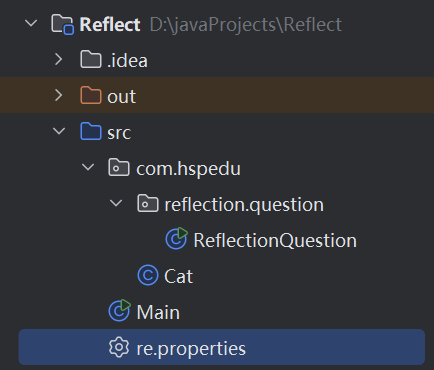This screenshot has width=434, height=370.
Task: Click the .idea folder icon
Action: pos(91,60)
